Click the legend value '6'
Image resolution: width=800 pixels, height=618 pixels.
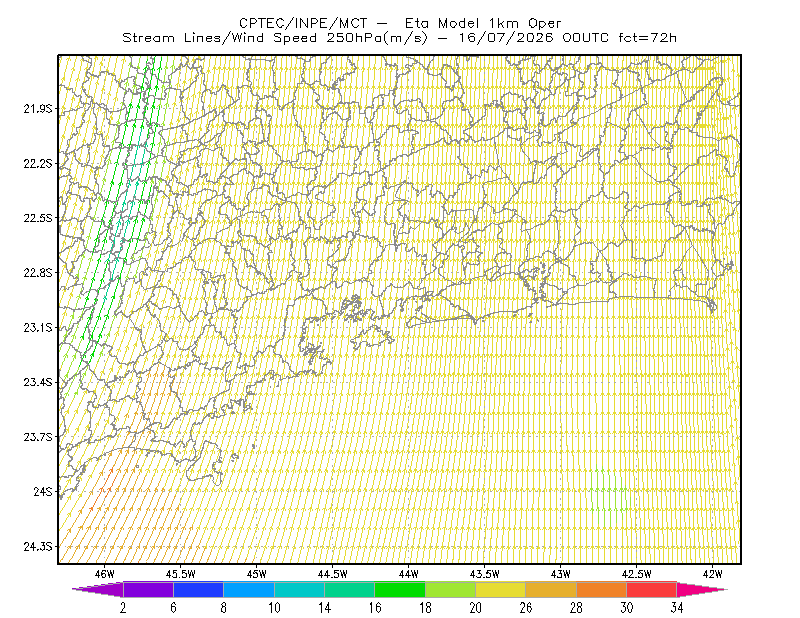tap(173, 608)
